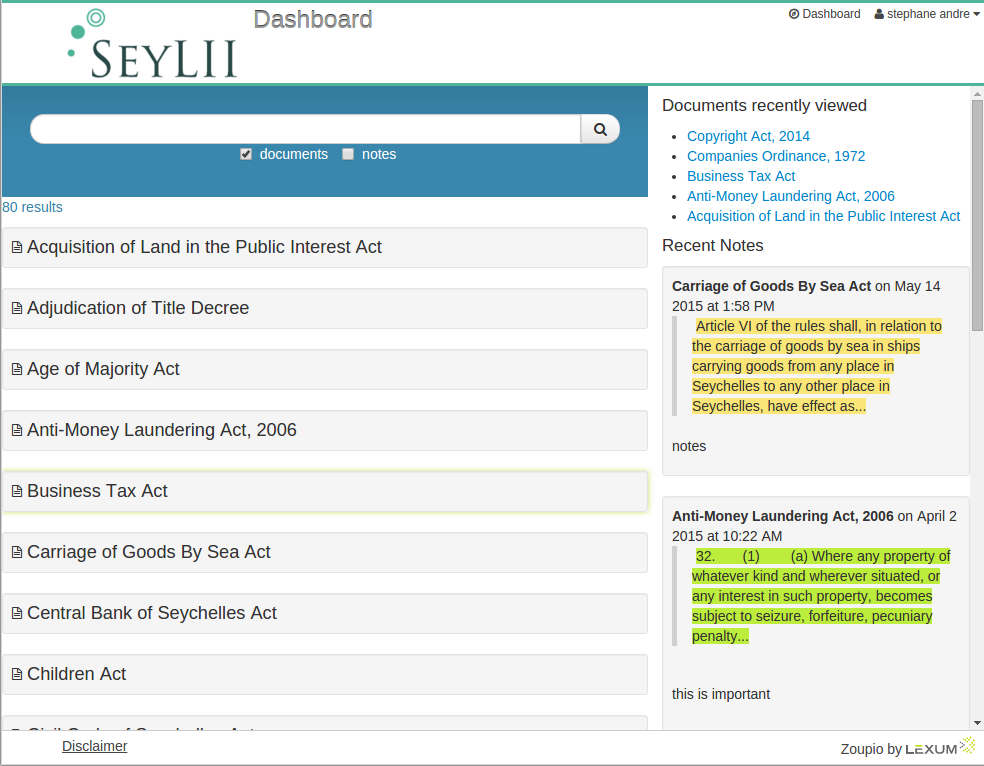984x766 pixels.
Task: Expand Acquisition of Land in the Public Interest Act result
Action: click(204, 247)
